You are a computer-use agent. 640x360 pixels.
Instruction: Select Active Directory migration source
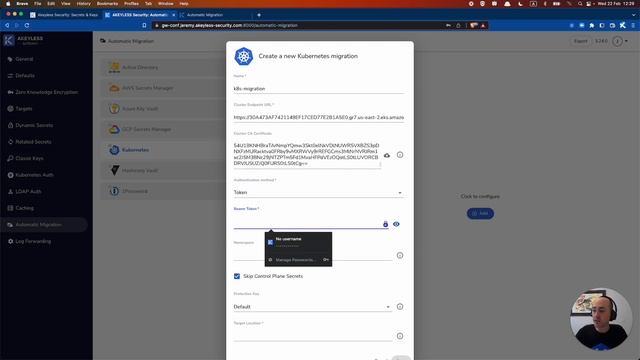[163, 67]
